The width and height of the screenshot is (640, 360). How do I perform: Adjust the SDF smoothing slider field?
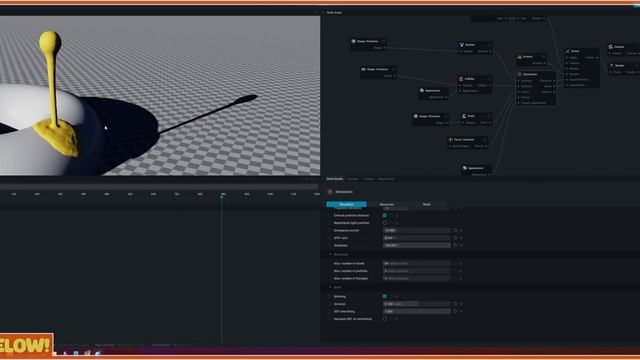click(417, 311)
